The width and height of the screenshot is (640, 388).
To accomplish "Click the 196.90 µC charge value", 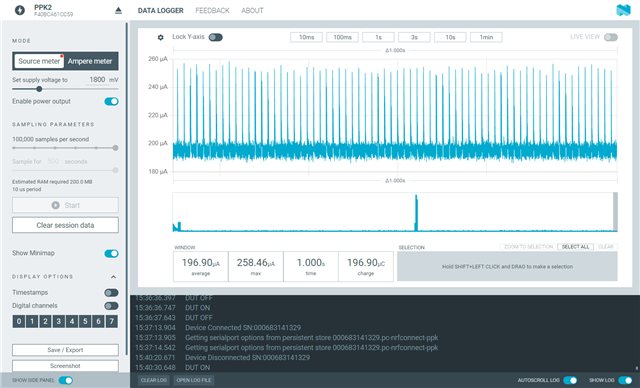I will pos(366,263).
